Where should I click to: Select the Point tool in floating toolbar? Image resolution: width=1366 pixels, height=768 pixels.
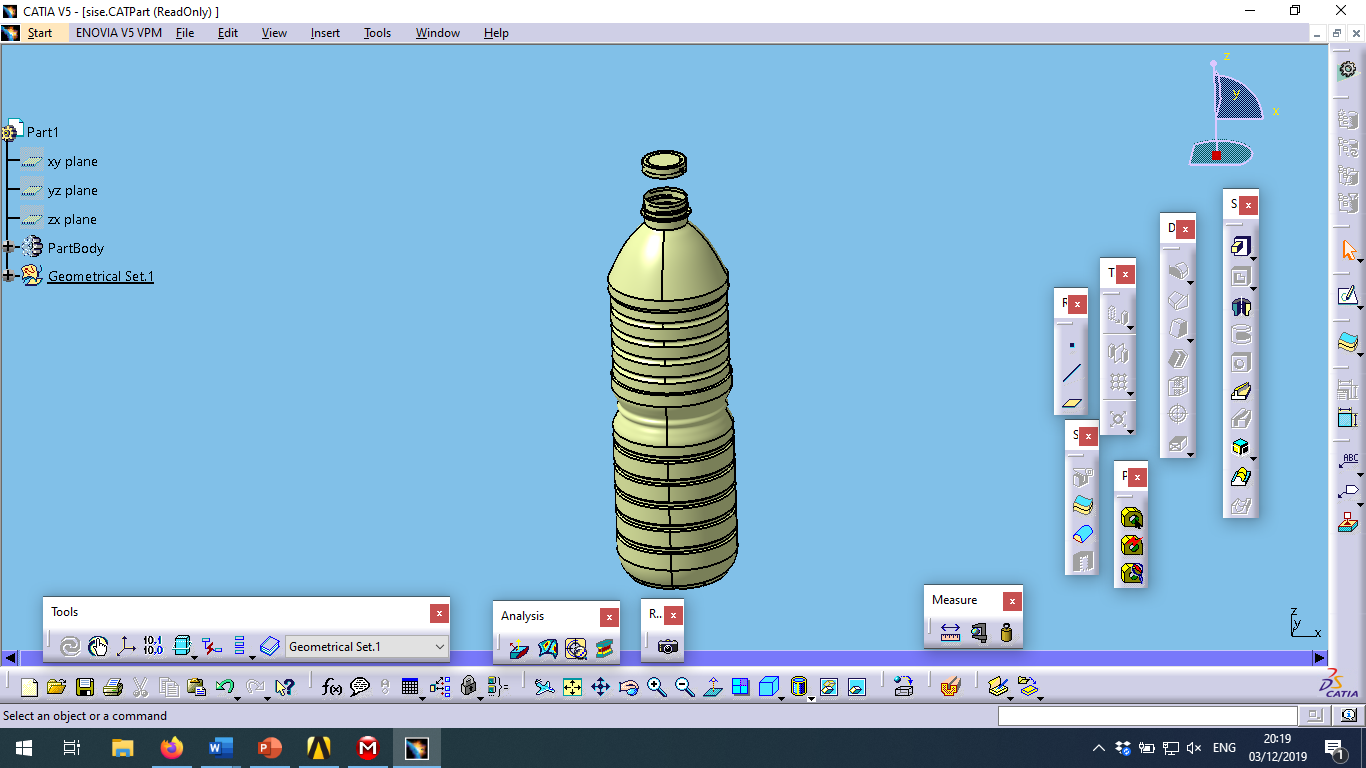pyautogui.click(x=1072, y=345)
